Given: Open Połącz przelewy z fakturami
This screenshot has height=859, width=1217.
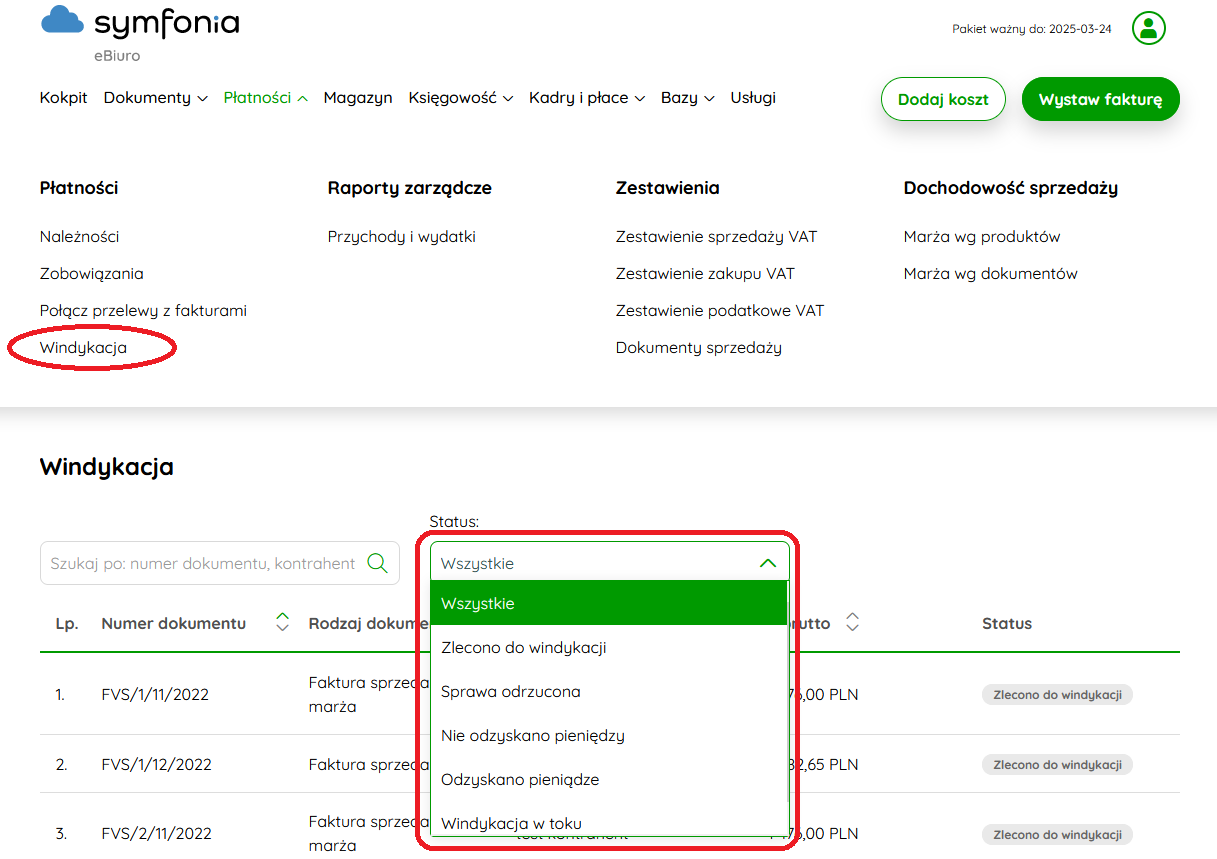Looking at the screenshot, I should coord(143,311).
